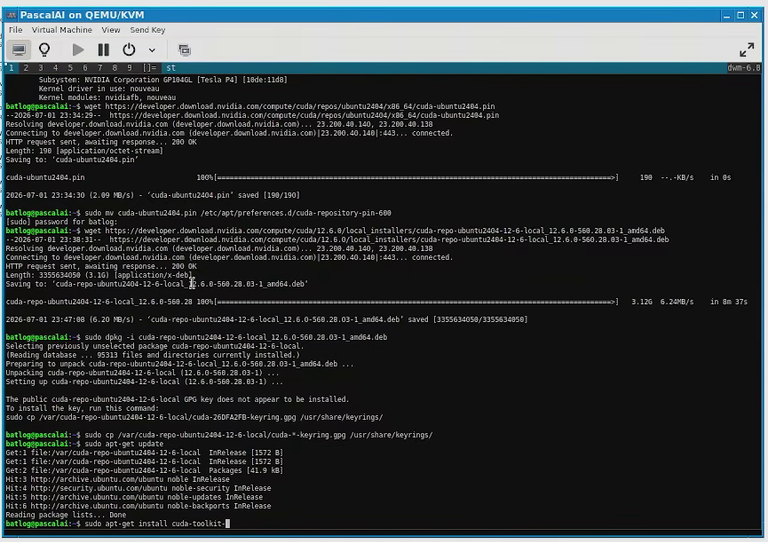Image resolution: width=768 pixels, height=542 pixels.
Task: Show the graphical console view icon
Action: [x=19, y=49]
